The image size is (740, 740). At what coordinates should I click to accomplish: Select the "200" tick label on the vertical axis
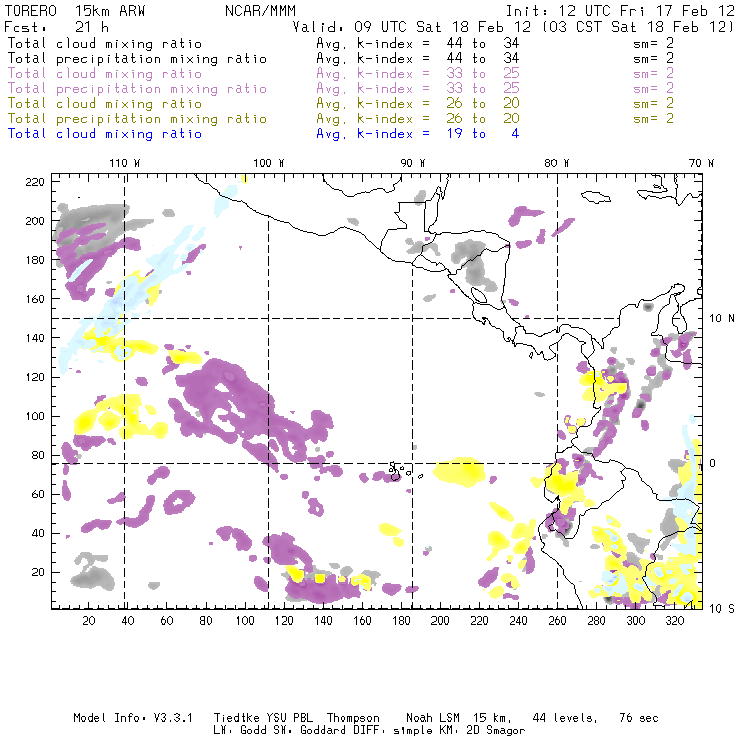[x=35, y=221]
